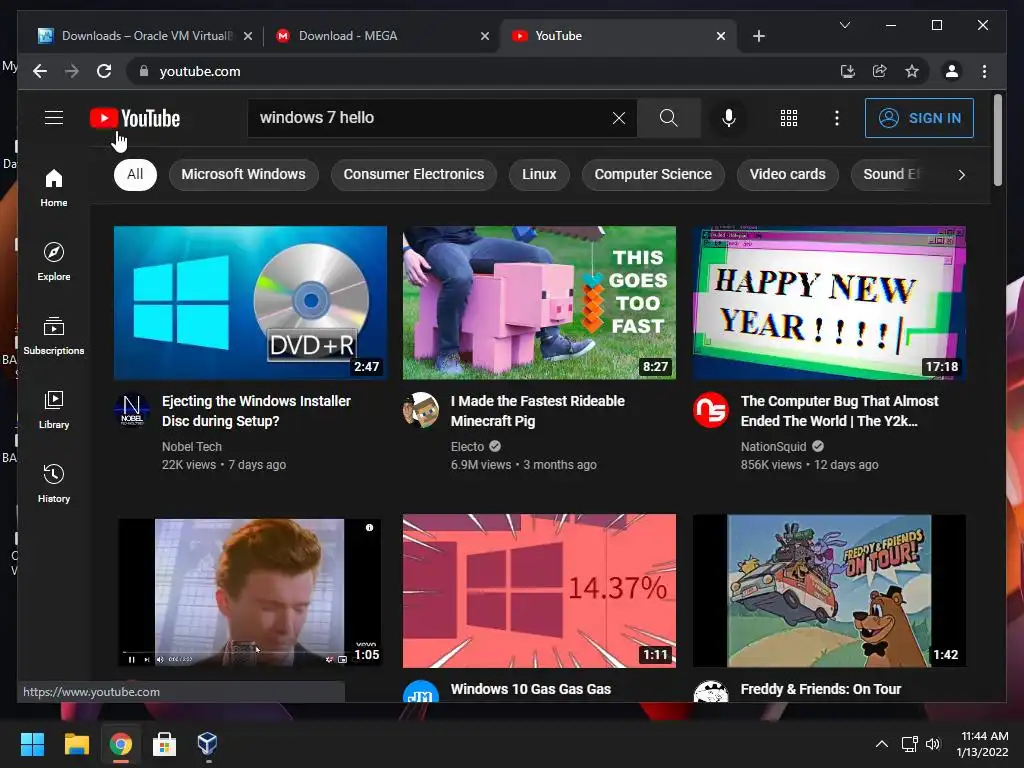Viewport: 1024px width, 768px height.
Task: Open 'Freddy & Friends: On Tour' title
Action: (820, 689)
